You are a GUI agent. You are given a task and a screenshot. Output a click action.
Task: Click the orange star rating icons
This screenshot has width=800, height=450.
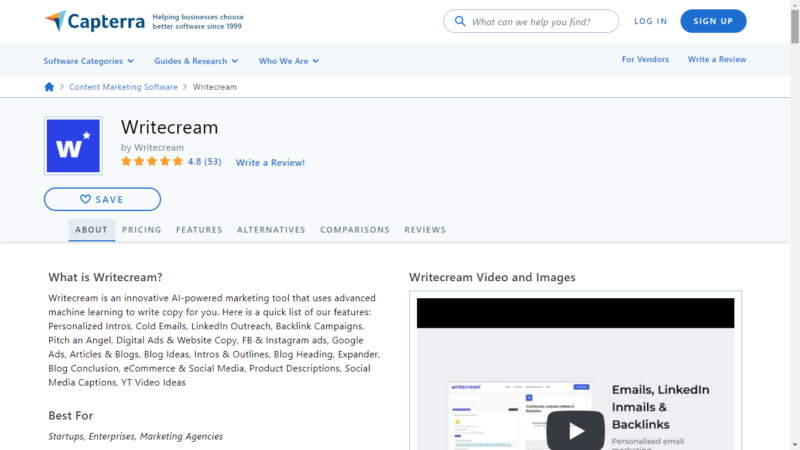[x=152, y=161]
